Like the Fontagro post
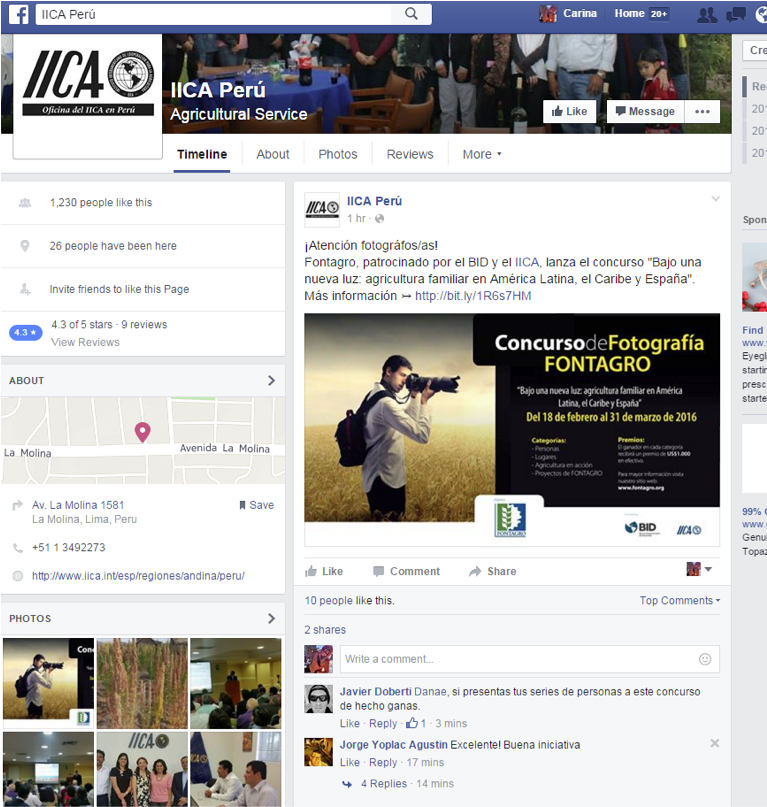767x807 pixels. click(x=324, y=571)
